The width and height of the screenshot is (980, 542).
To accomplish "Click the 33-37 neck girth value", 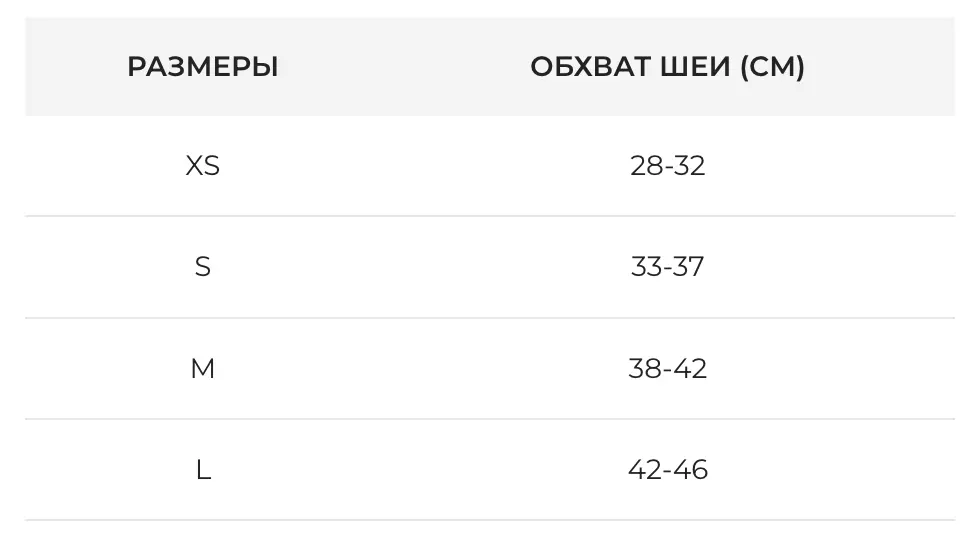I will (x=667, y=267).
